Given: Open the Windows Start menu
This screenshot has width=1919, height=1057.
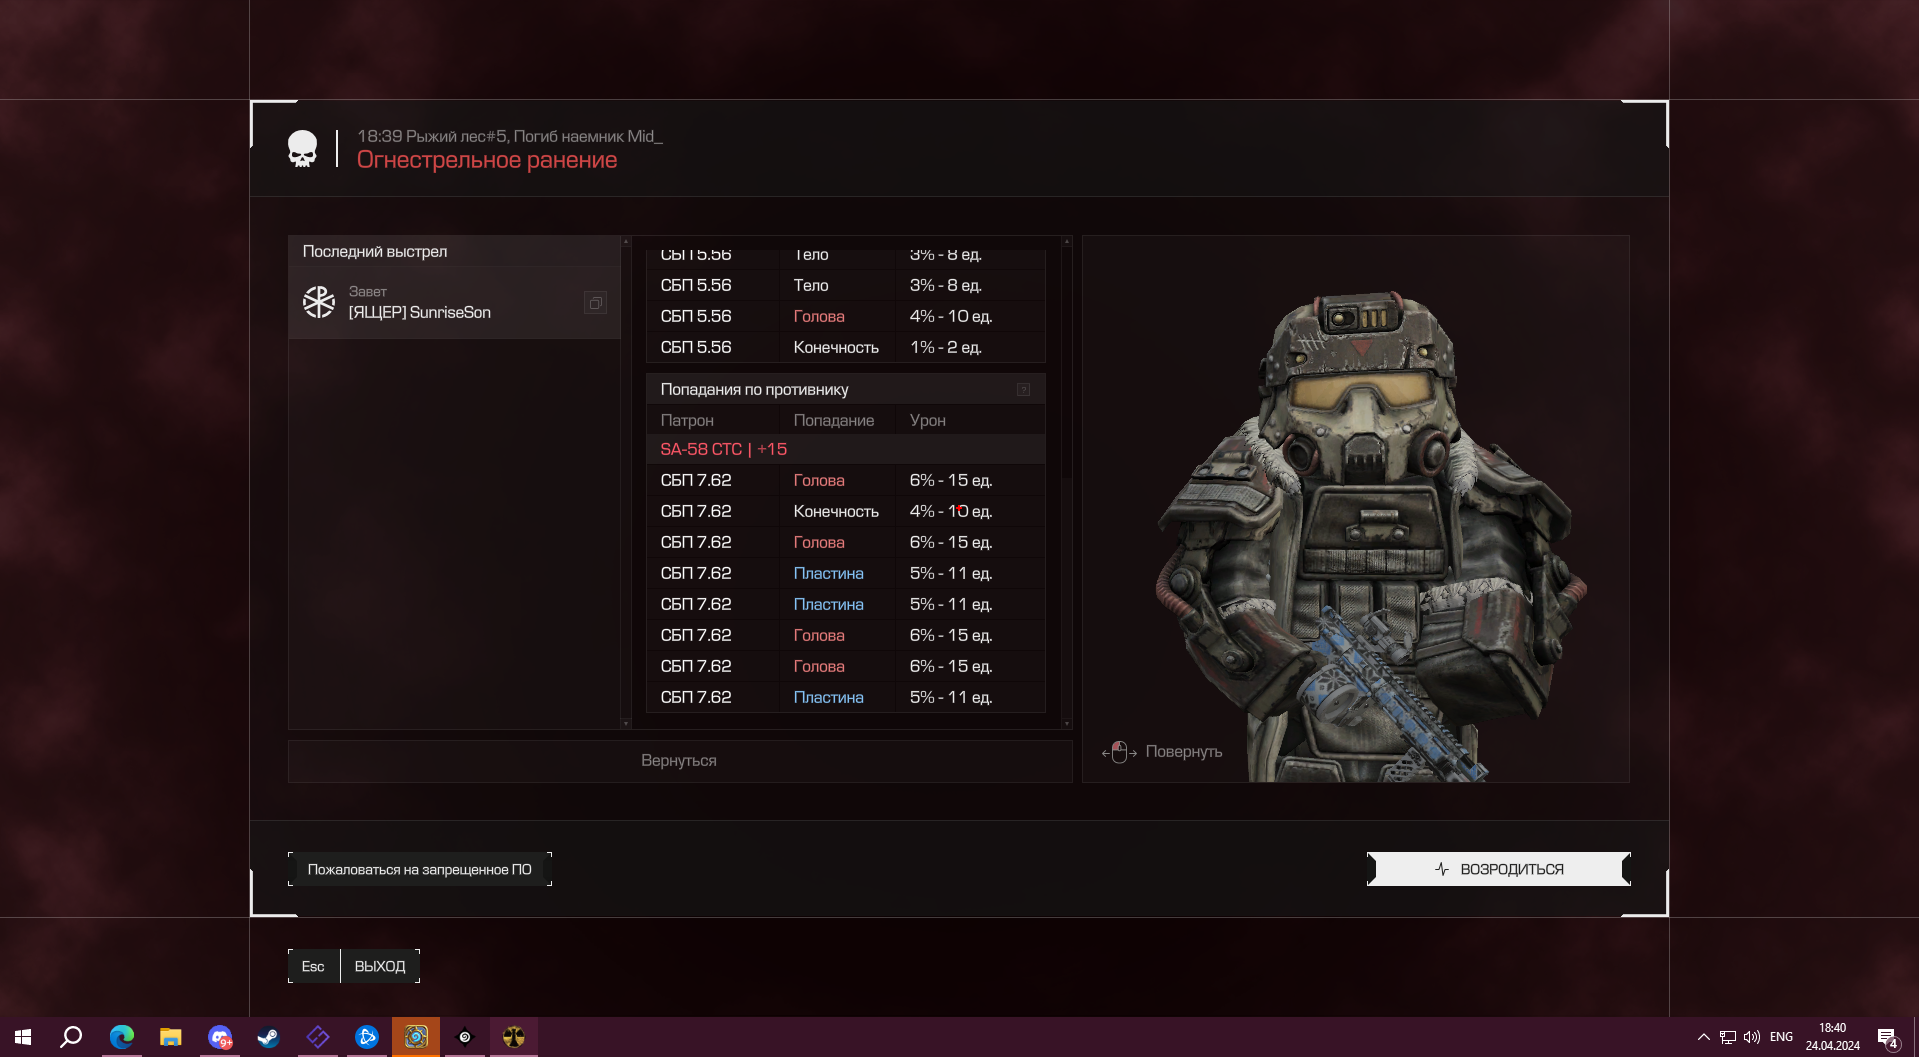Looking at the screenshot, I should coord(24,1037).
